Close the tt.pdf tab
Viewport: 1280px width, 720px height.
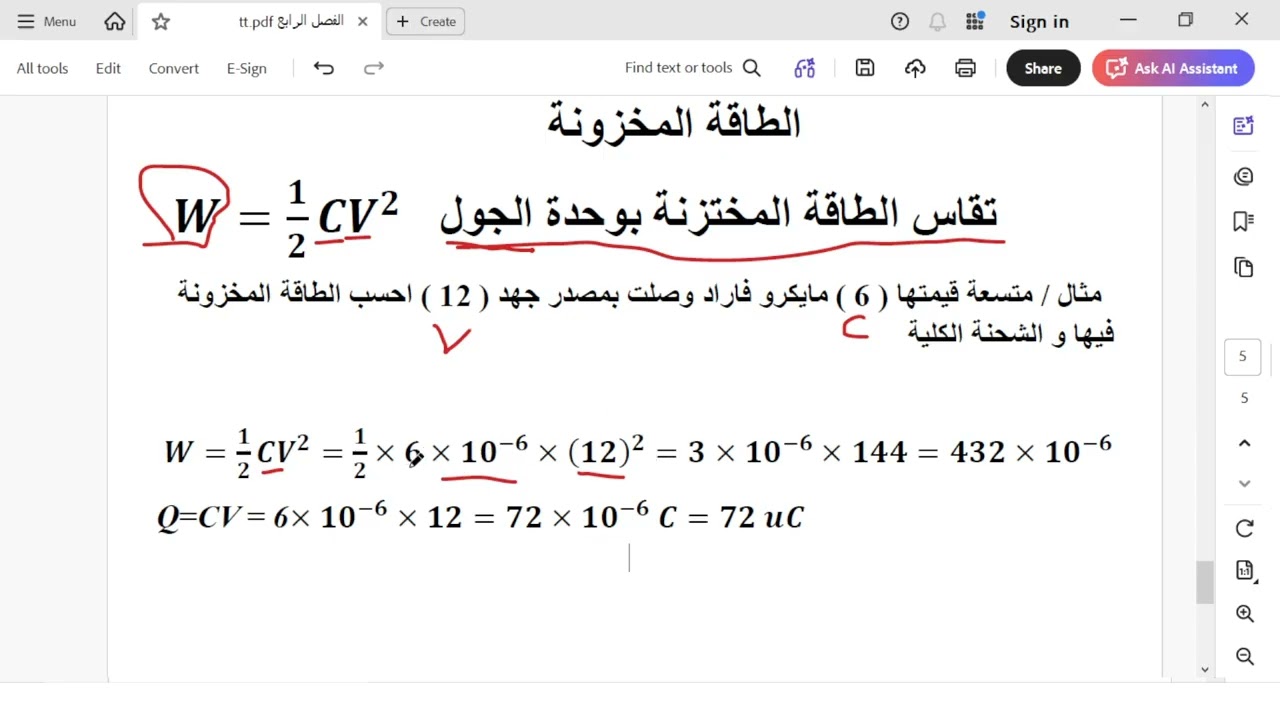[362, 21]
